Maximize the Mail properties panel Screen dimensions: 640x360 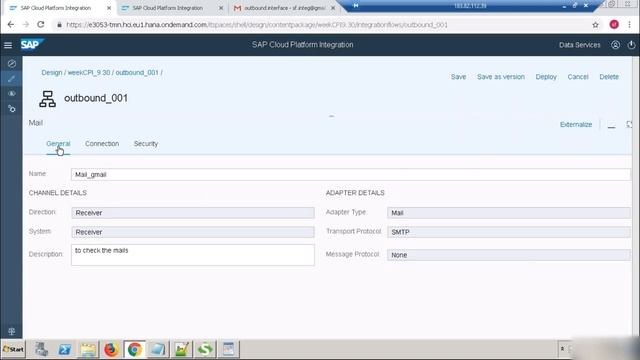[x=629, y=124]
